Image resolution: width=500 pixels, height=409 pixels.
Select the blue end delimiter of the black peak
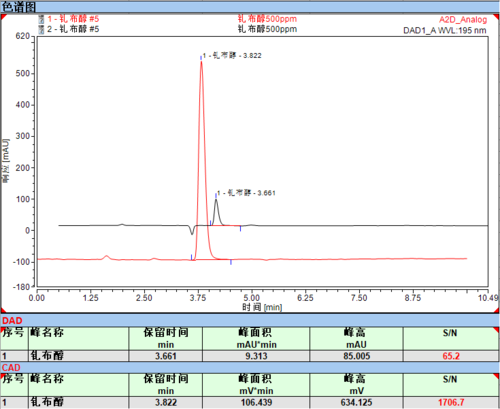240,228
